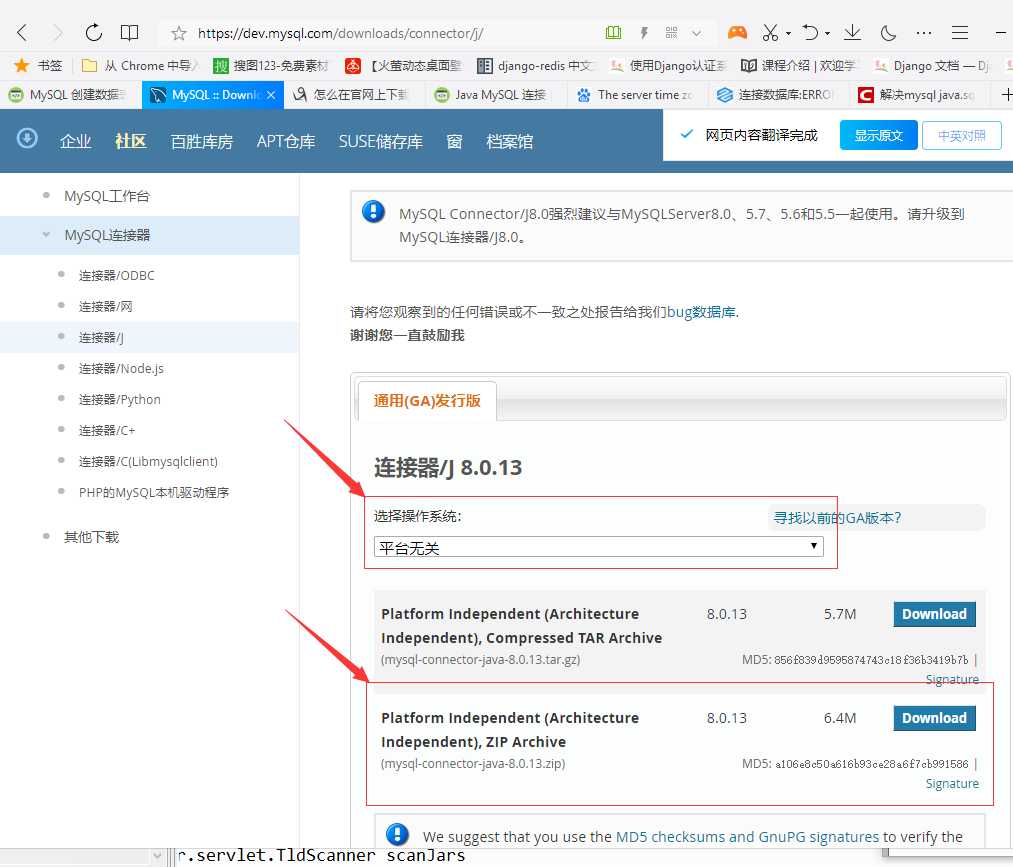This screenshot has width=1013, height=867.
Task: Expand the undo icon dropdown arrow
Action: (x=827, y=33)
